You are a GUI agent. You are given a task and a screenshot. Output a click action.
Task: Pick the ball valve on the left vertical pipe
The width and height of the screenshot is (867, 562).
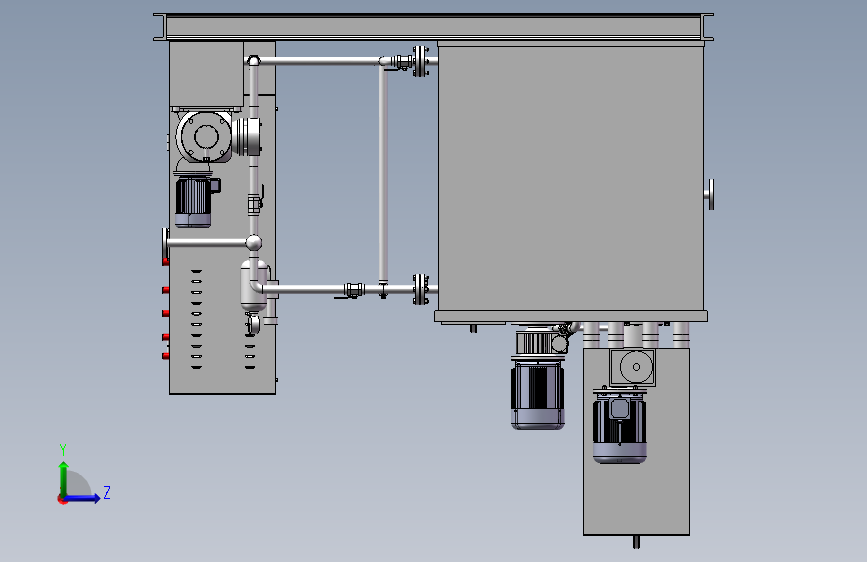pos(255,202)
